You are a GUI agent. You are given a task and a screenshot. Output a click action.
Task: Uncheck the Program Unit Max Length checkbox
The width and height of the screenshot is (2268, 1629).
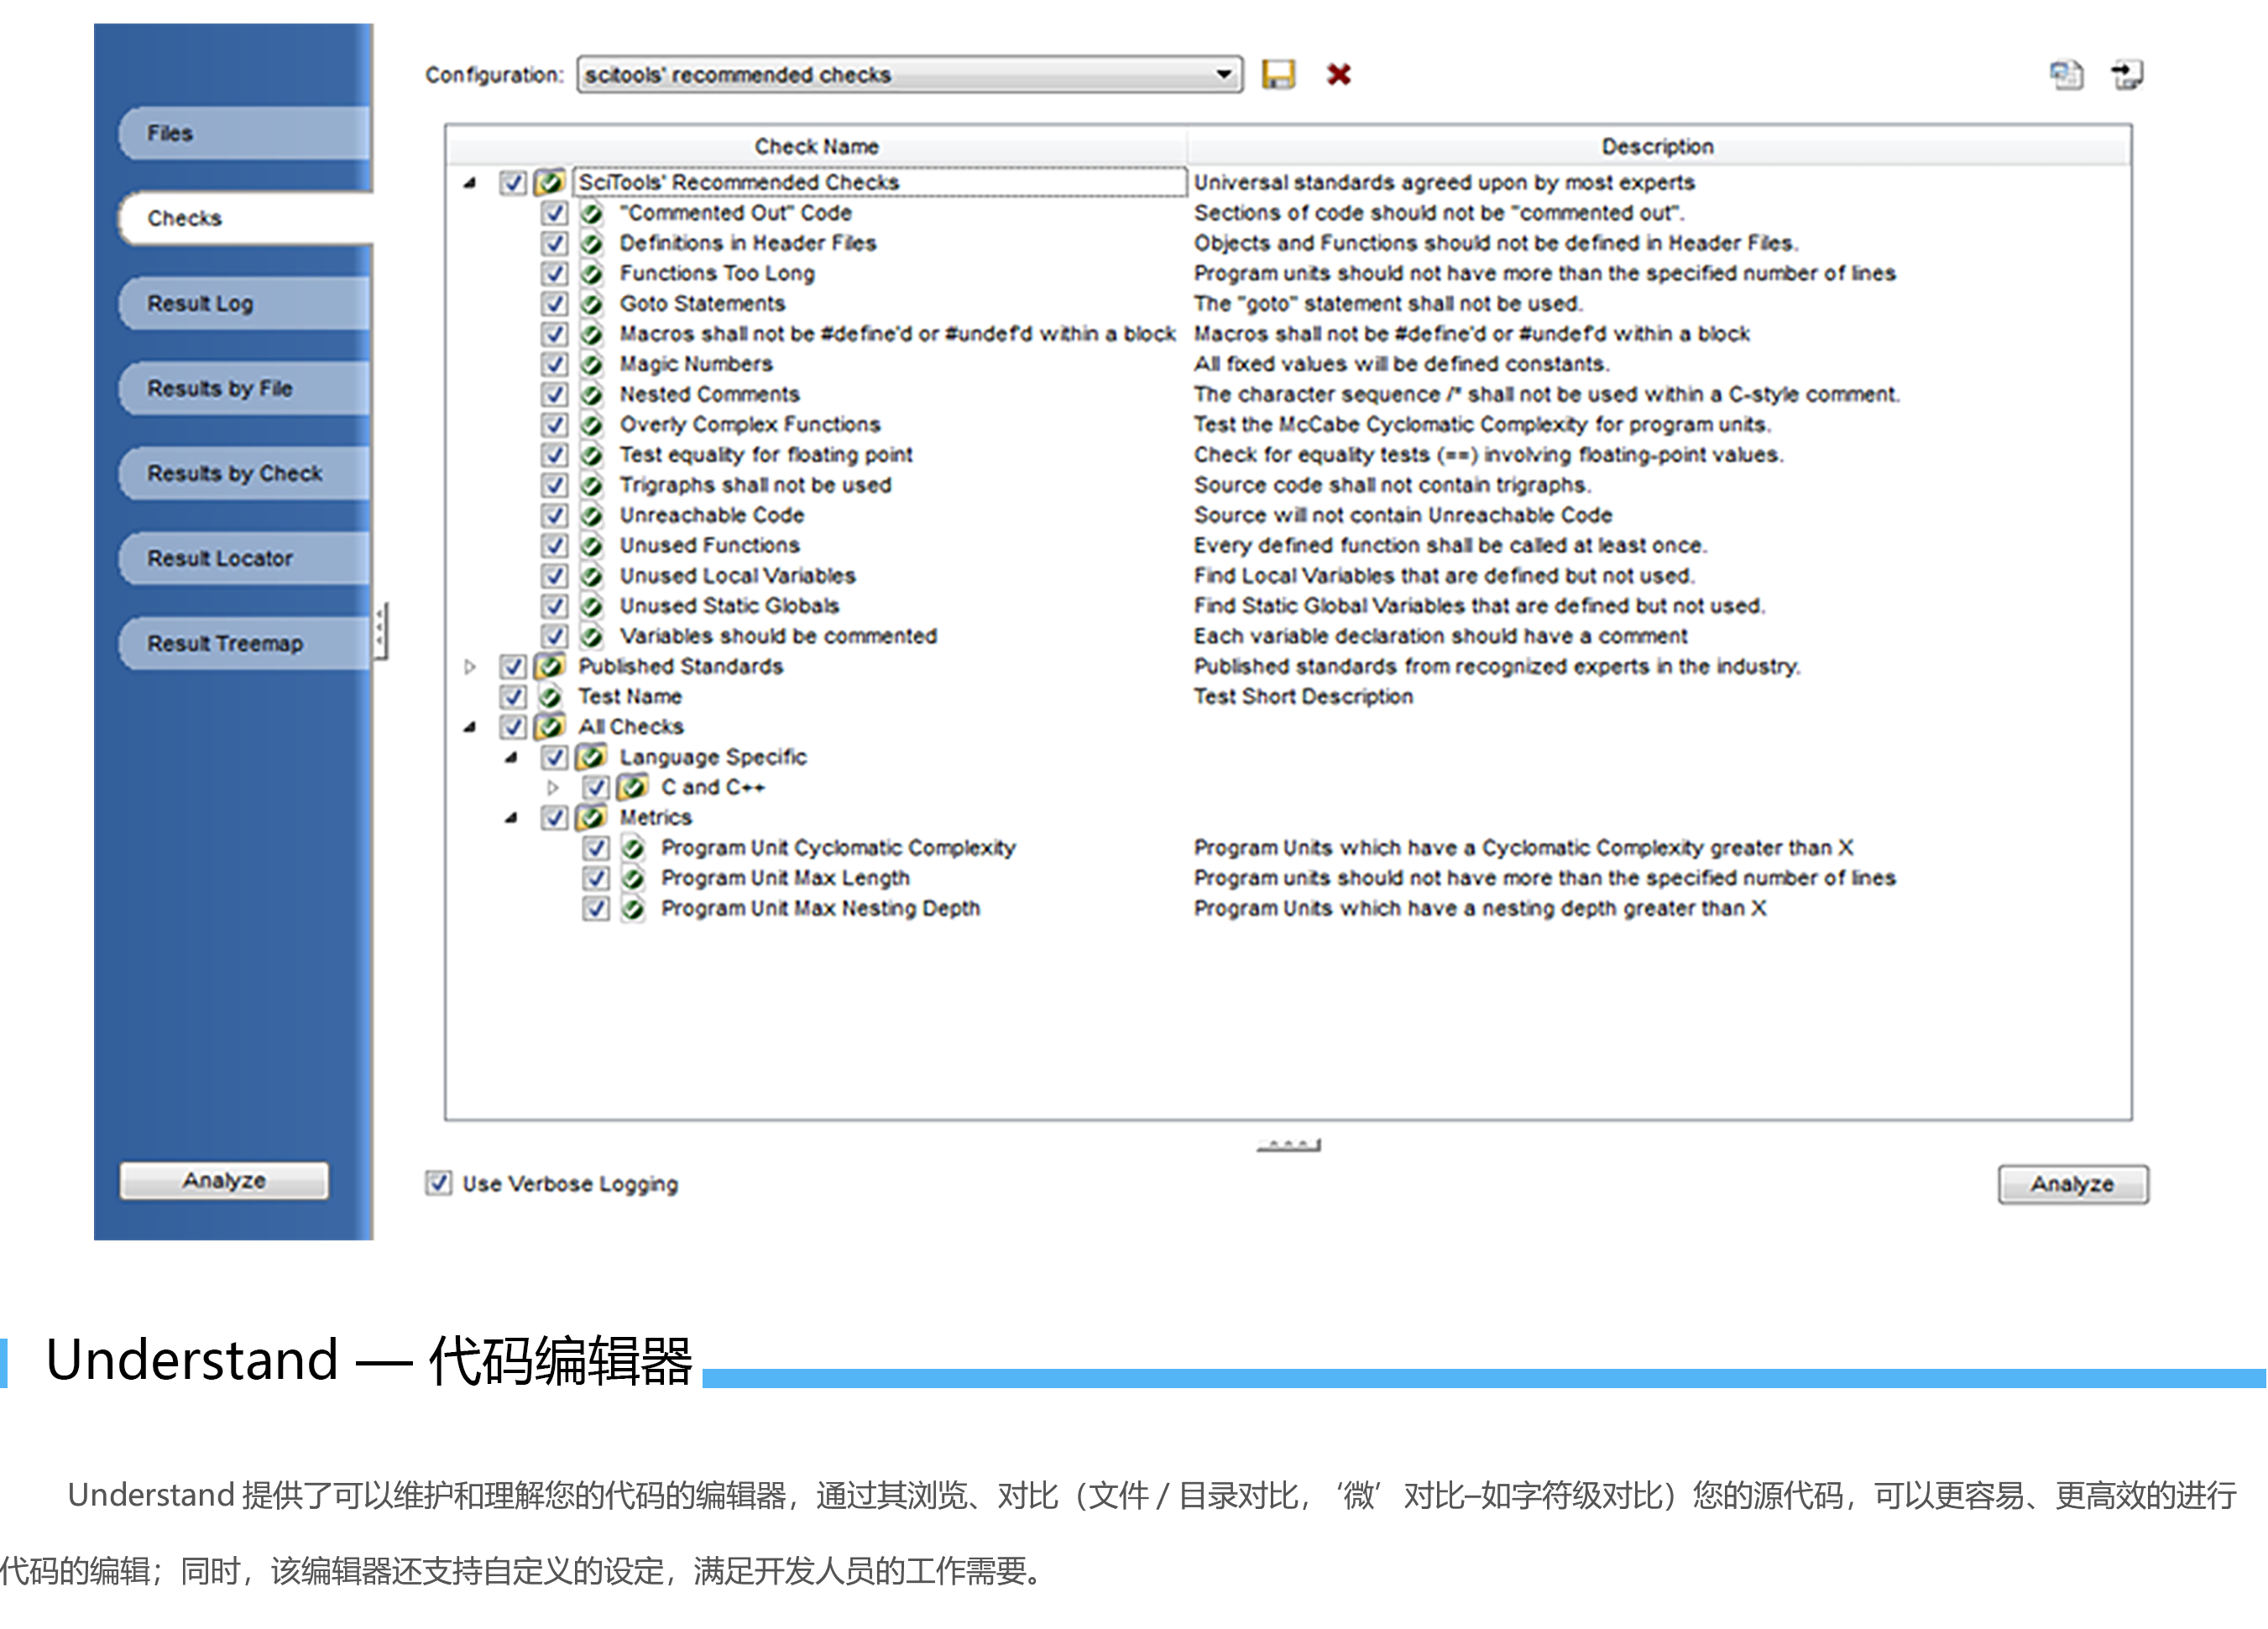[596, 878]
